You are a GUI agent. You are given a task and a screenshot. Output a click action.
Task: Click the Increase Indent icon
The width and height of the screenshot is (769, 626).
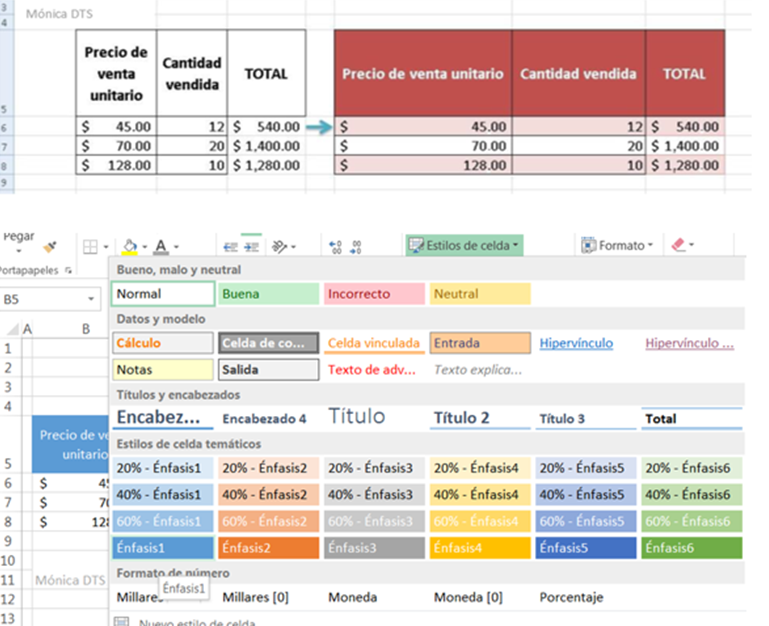coord(252,247)
